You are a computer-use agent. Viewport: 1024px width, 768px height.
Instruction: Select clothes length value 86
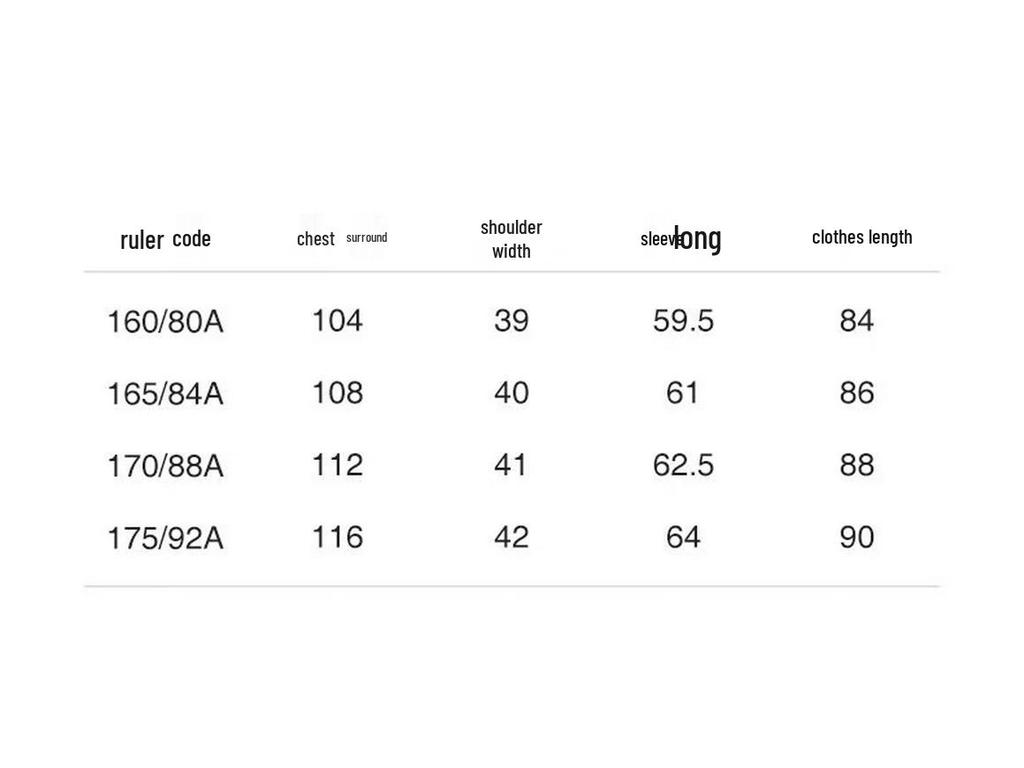857,393
